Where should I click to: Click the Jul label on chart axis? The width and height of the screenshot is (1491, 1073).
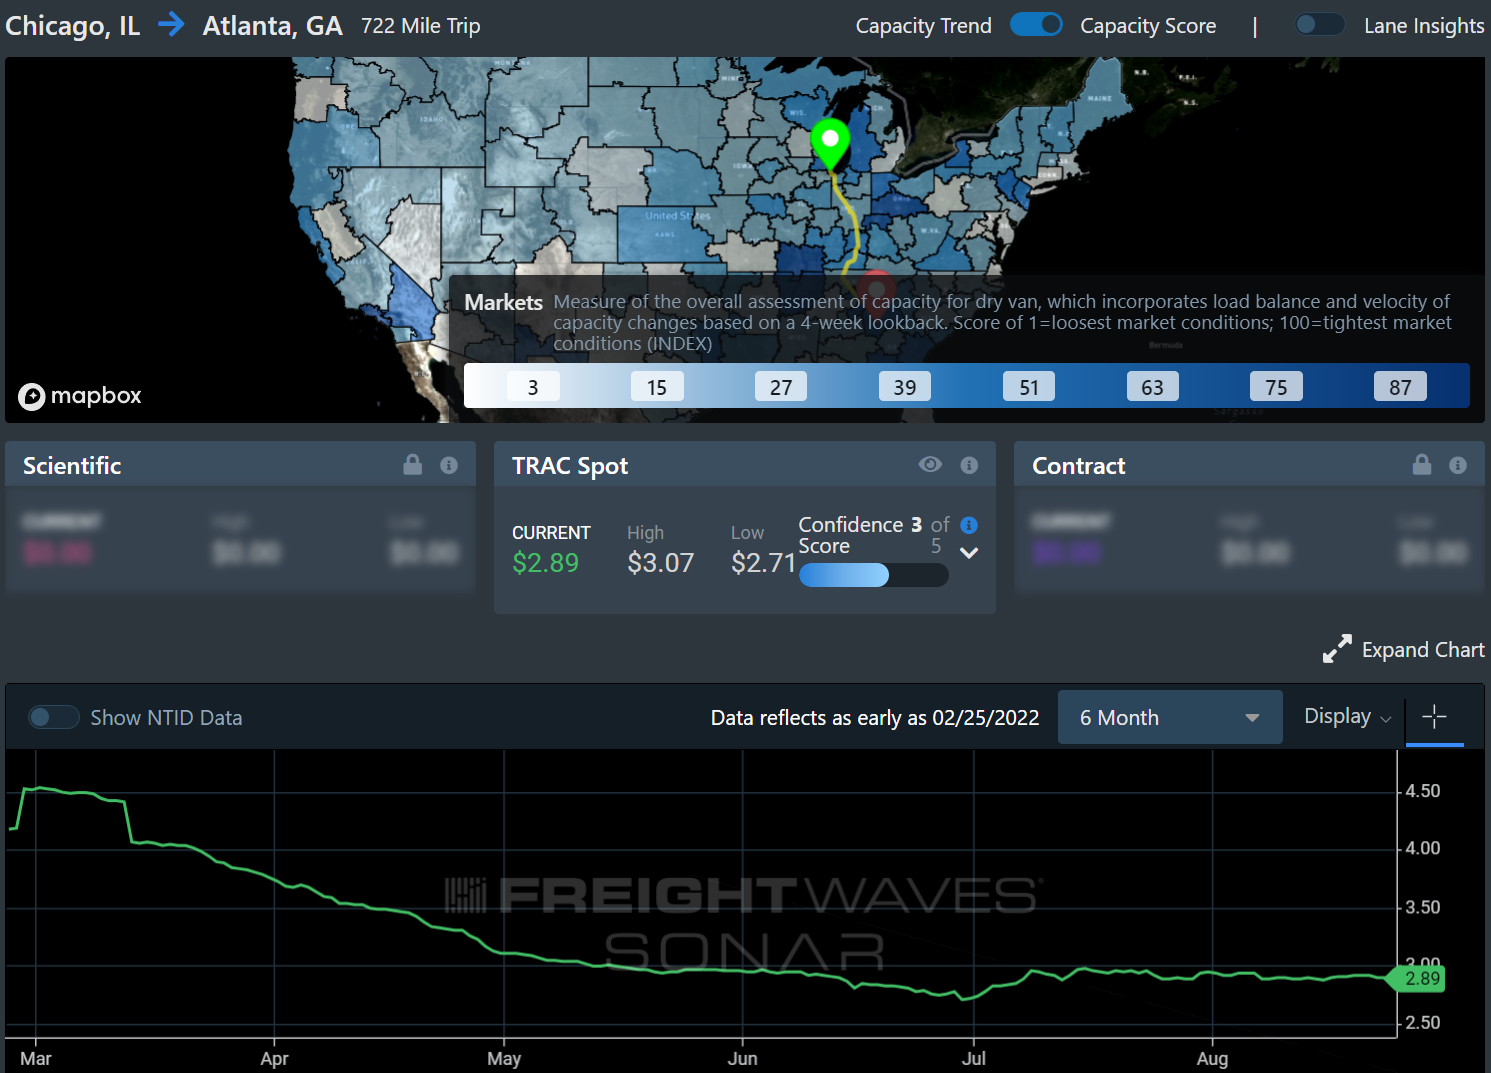click(x=974, y=1058)
